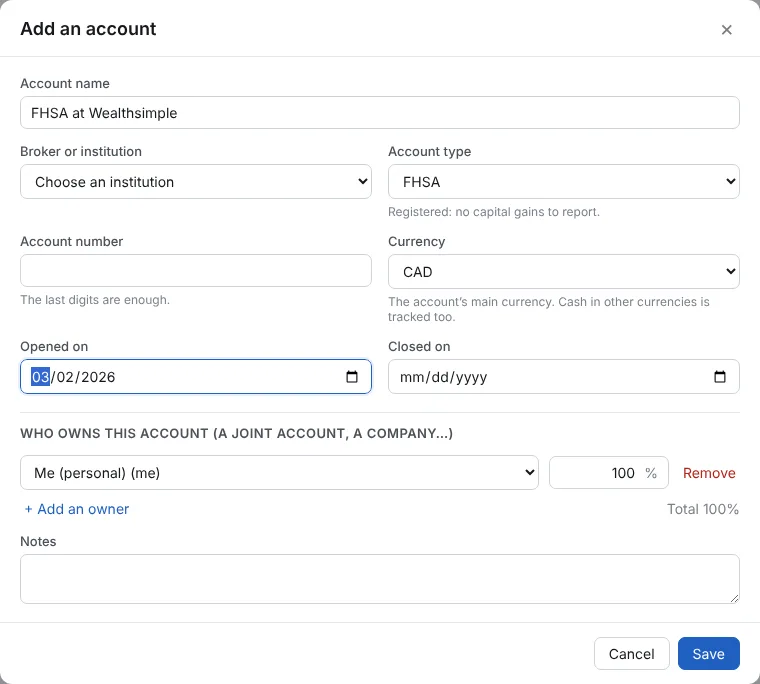Click the 'Notes' label

38,541
